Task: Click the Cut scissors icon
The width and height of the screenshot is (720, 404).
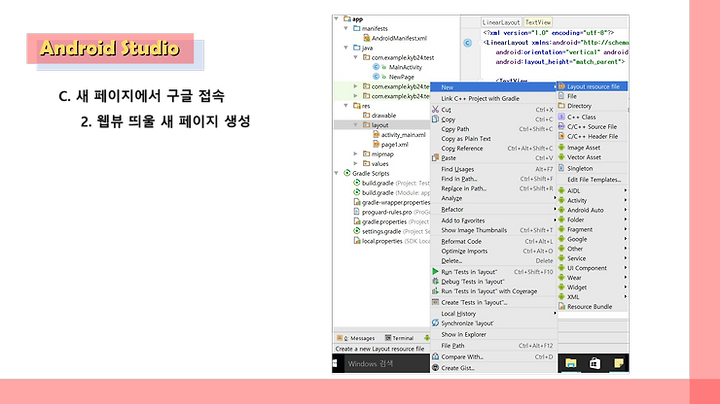Action: 435,109
